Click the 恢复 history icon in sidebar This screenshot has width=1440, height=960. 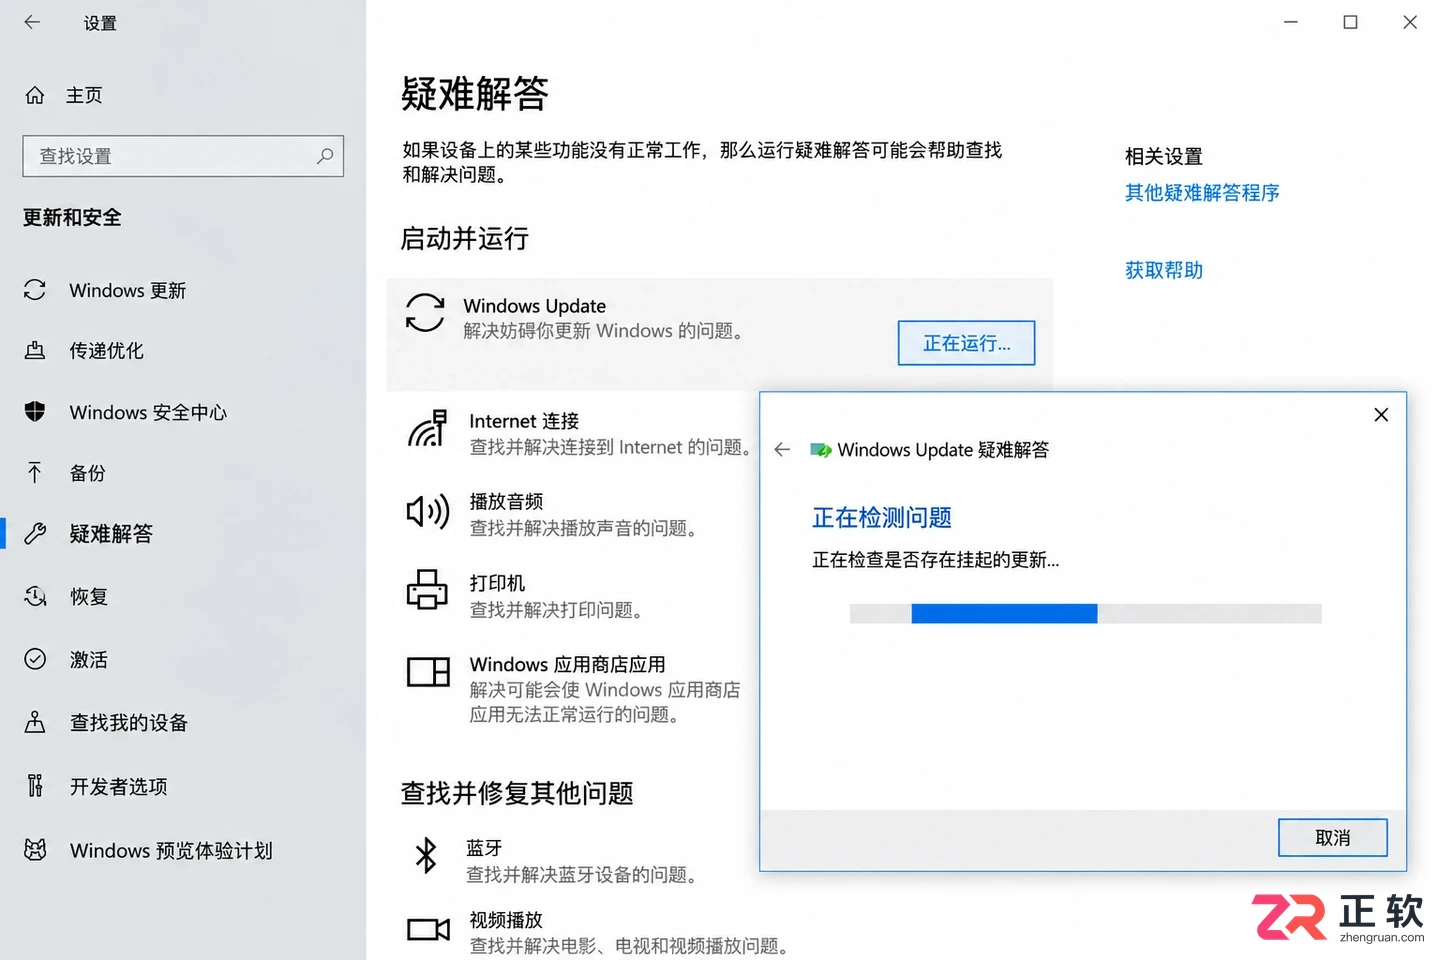35,597
